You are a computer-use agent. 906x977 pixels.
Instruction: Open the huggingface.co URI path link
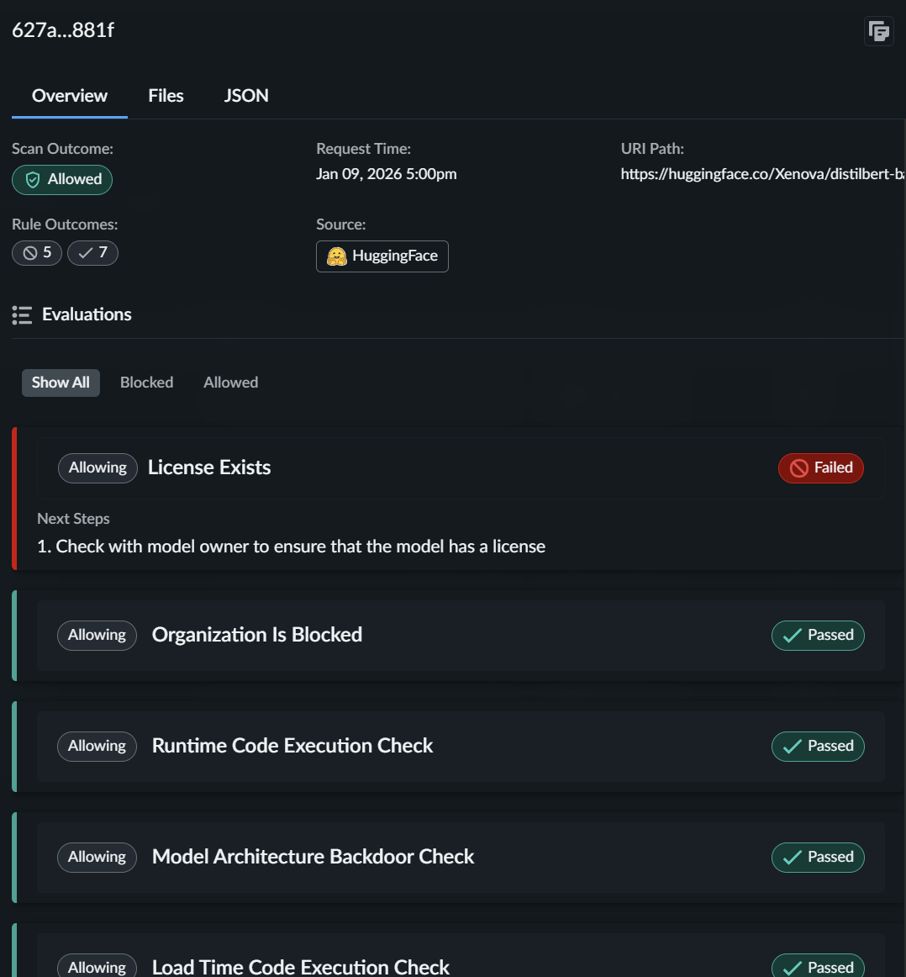762,174
